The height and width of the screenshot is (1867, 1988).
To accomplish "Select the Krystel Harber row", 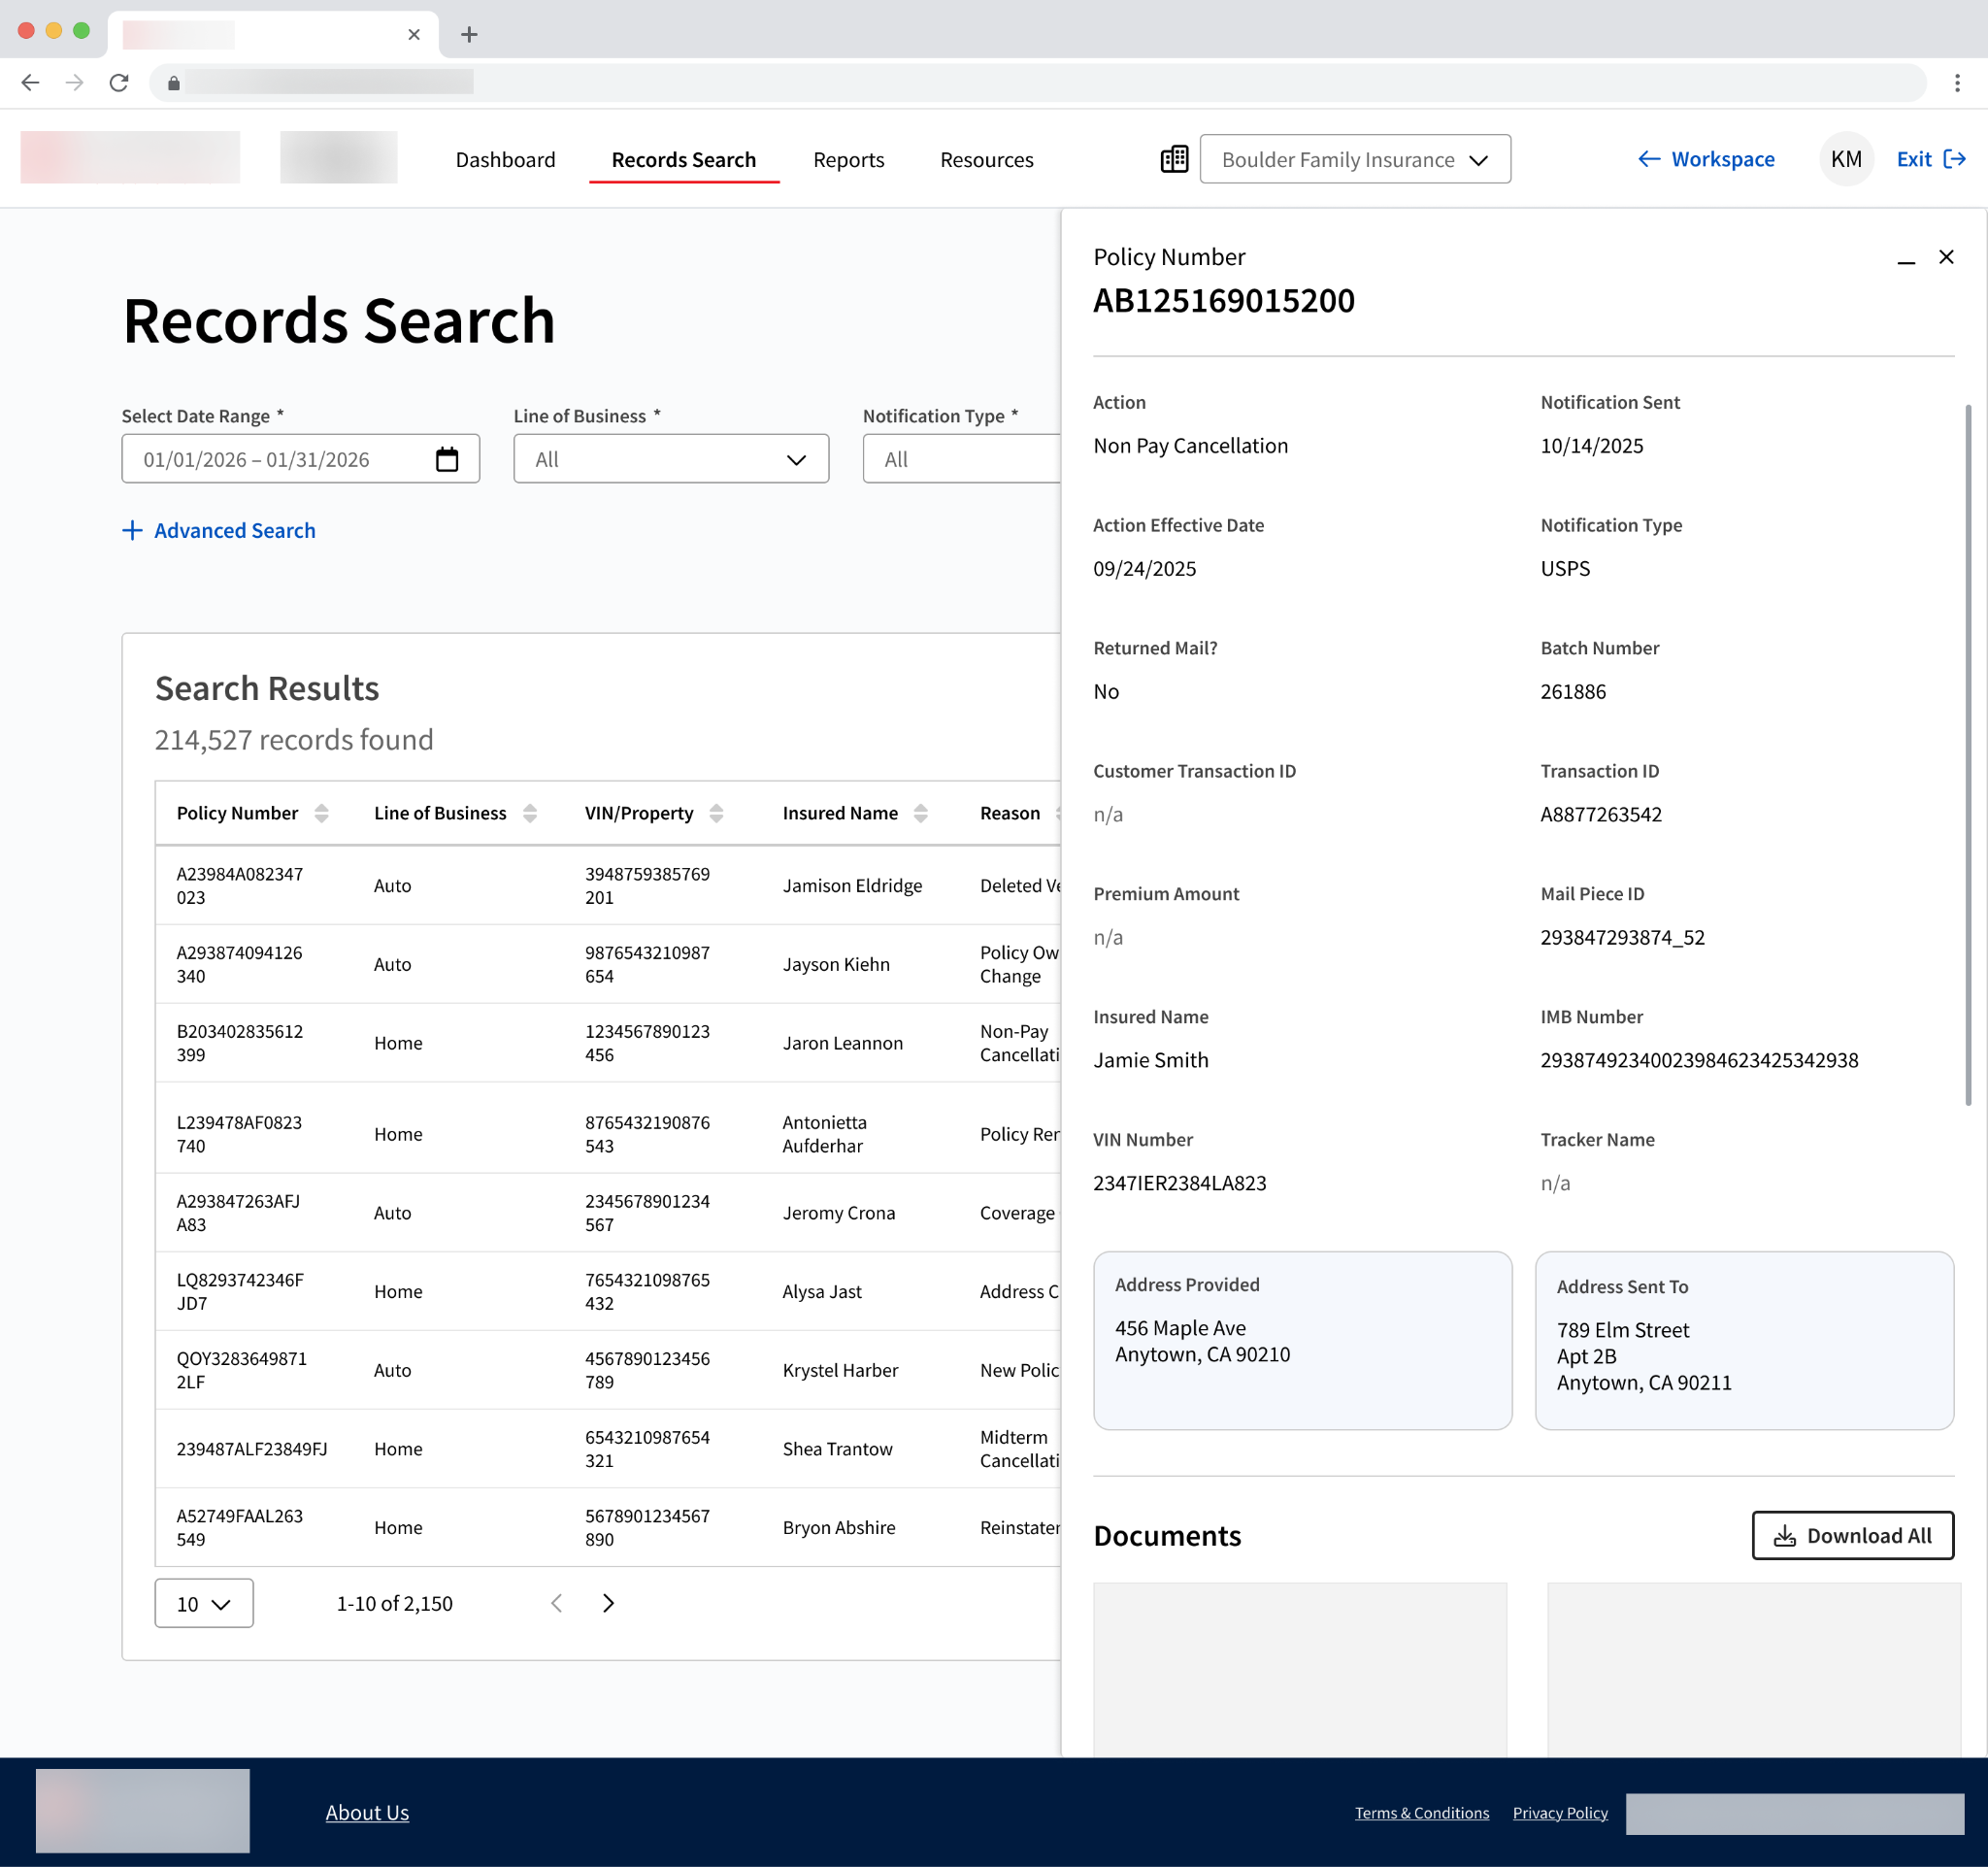I will tap(608, 1370).
